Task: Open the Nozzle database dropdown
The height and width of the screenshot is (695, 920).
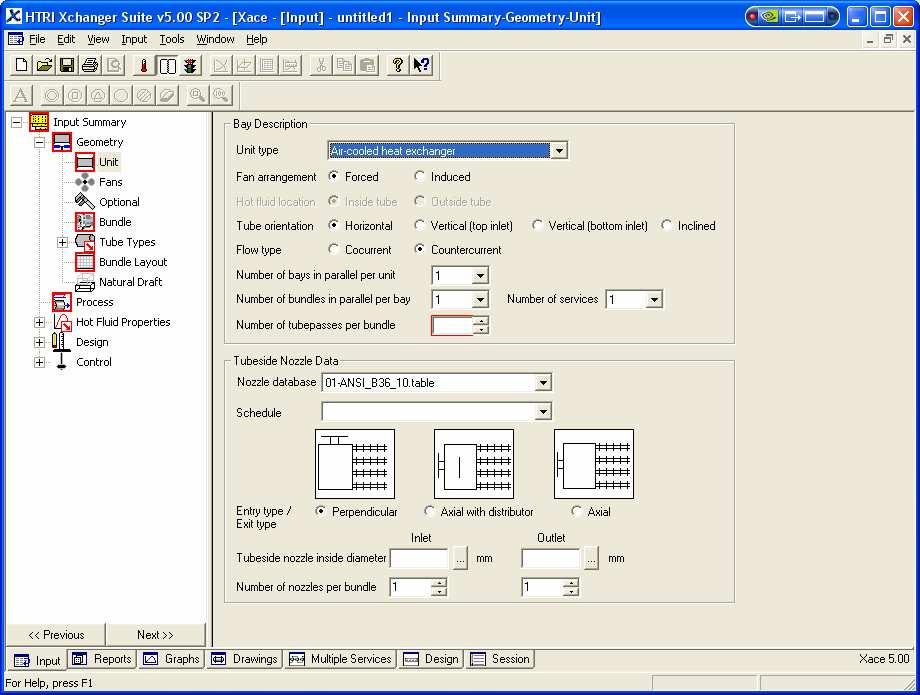Action: [x=543, y=383]
